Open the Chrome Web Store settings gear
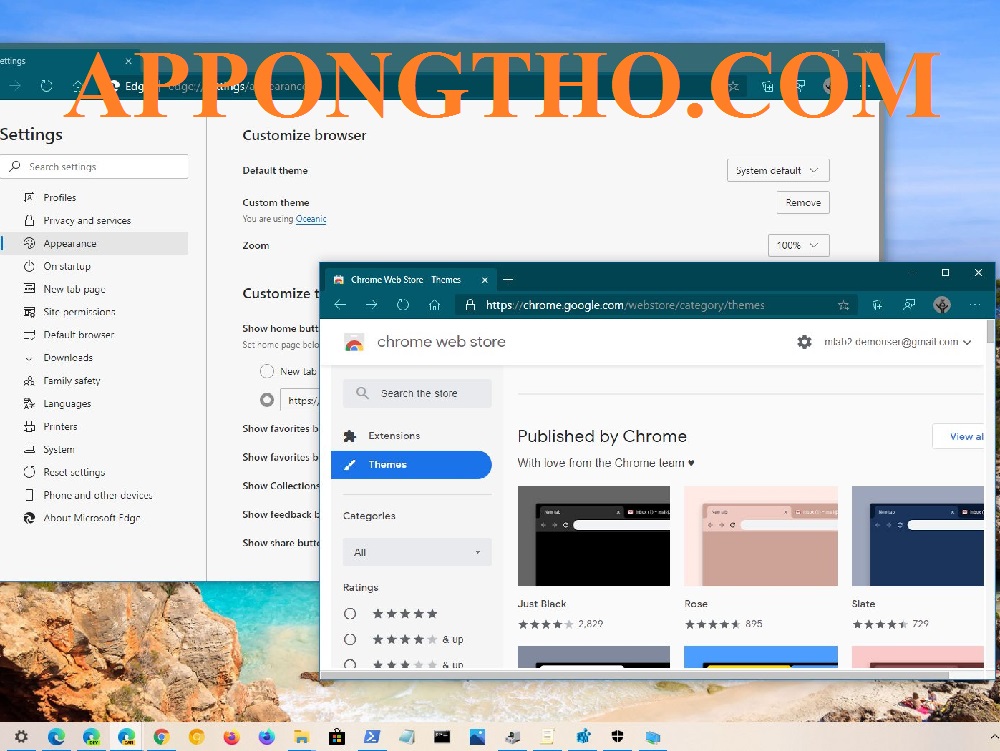This screenshot has width=1000, height=751. [x=804, y=342]
